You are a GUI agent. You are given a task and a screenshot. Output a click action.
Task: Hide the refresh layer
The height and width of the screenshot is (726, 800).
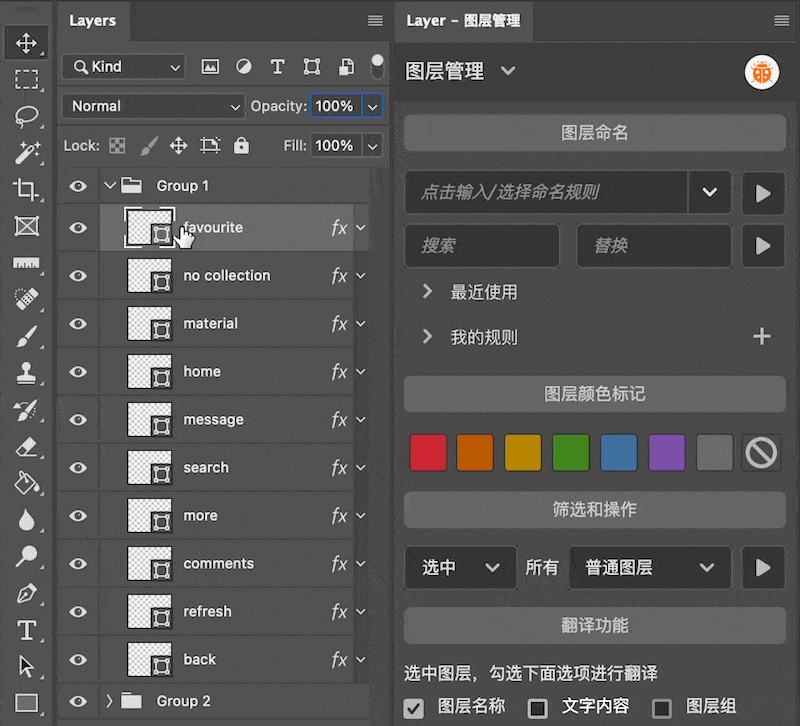pyautogui.click(x=78, y=612)
